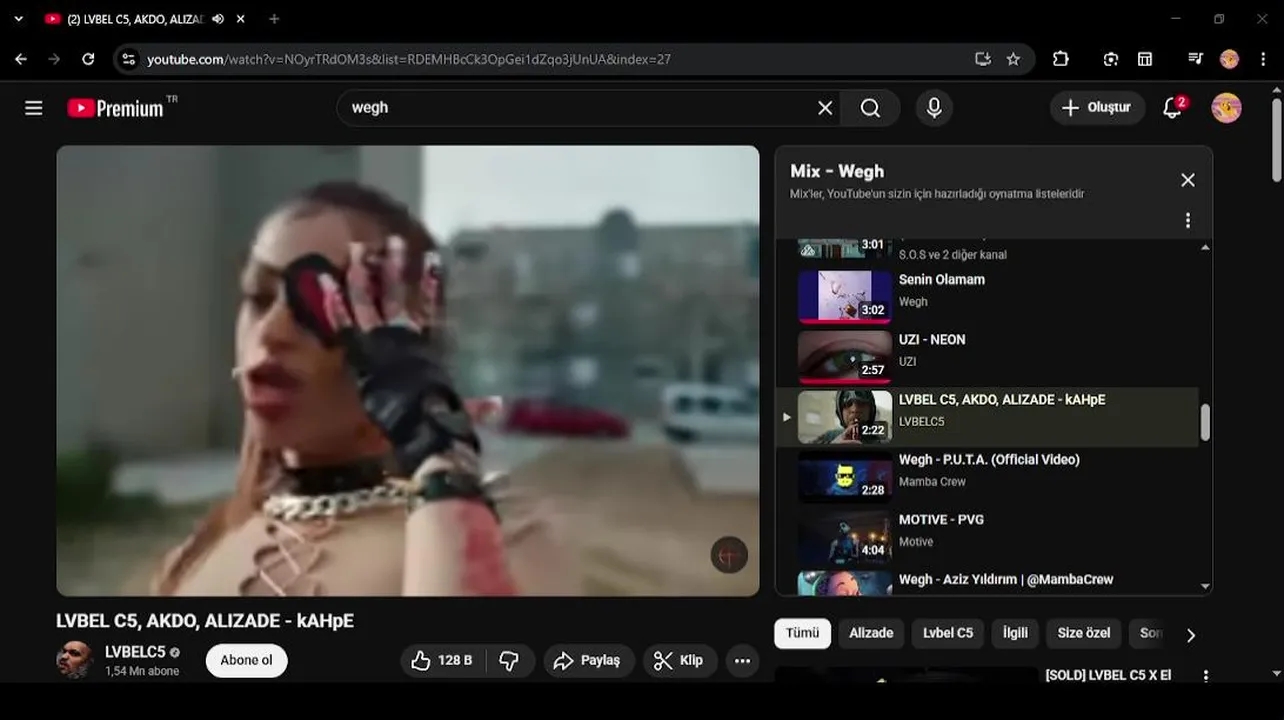Install app icon in address bar
The width and height of the screenshot is (1284, 720).
coord(982,59)
